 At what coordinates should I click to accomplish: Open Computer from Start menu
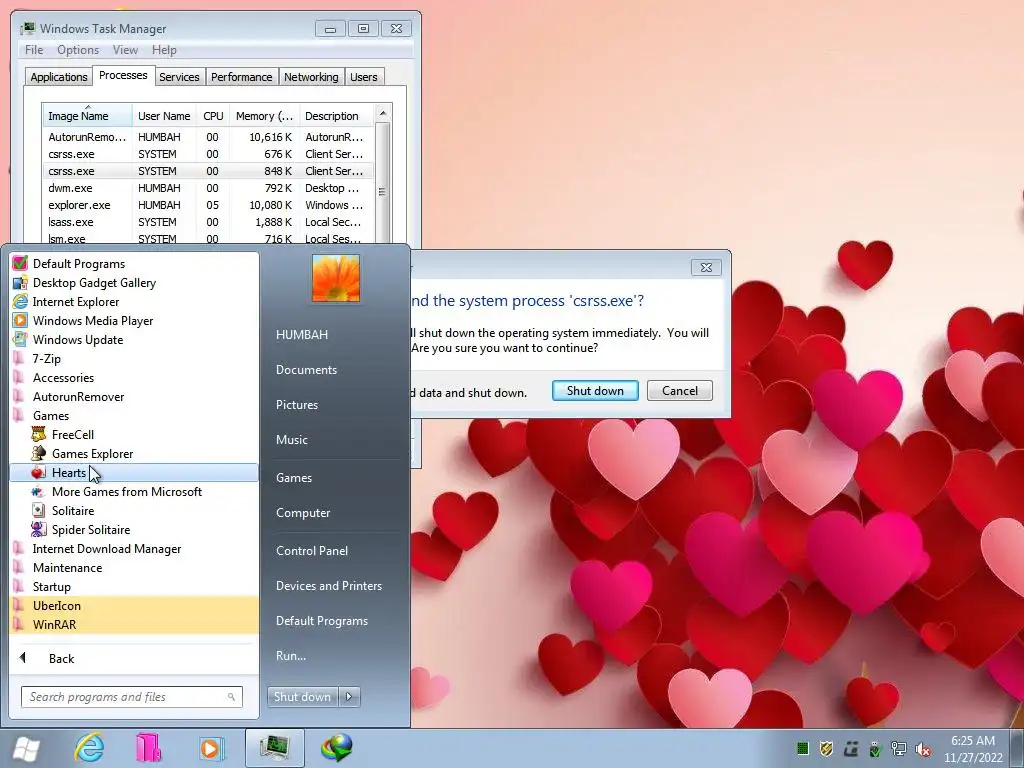click(302, 513)
